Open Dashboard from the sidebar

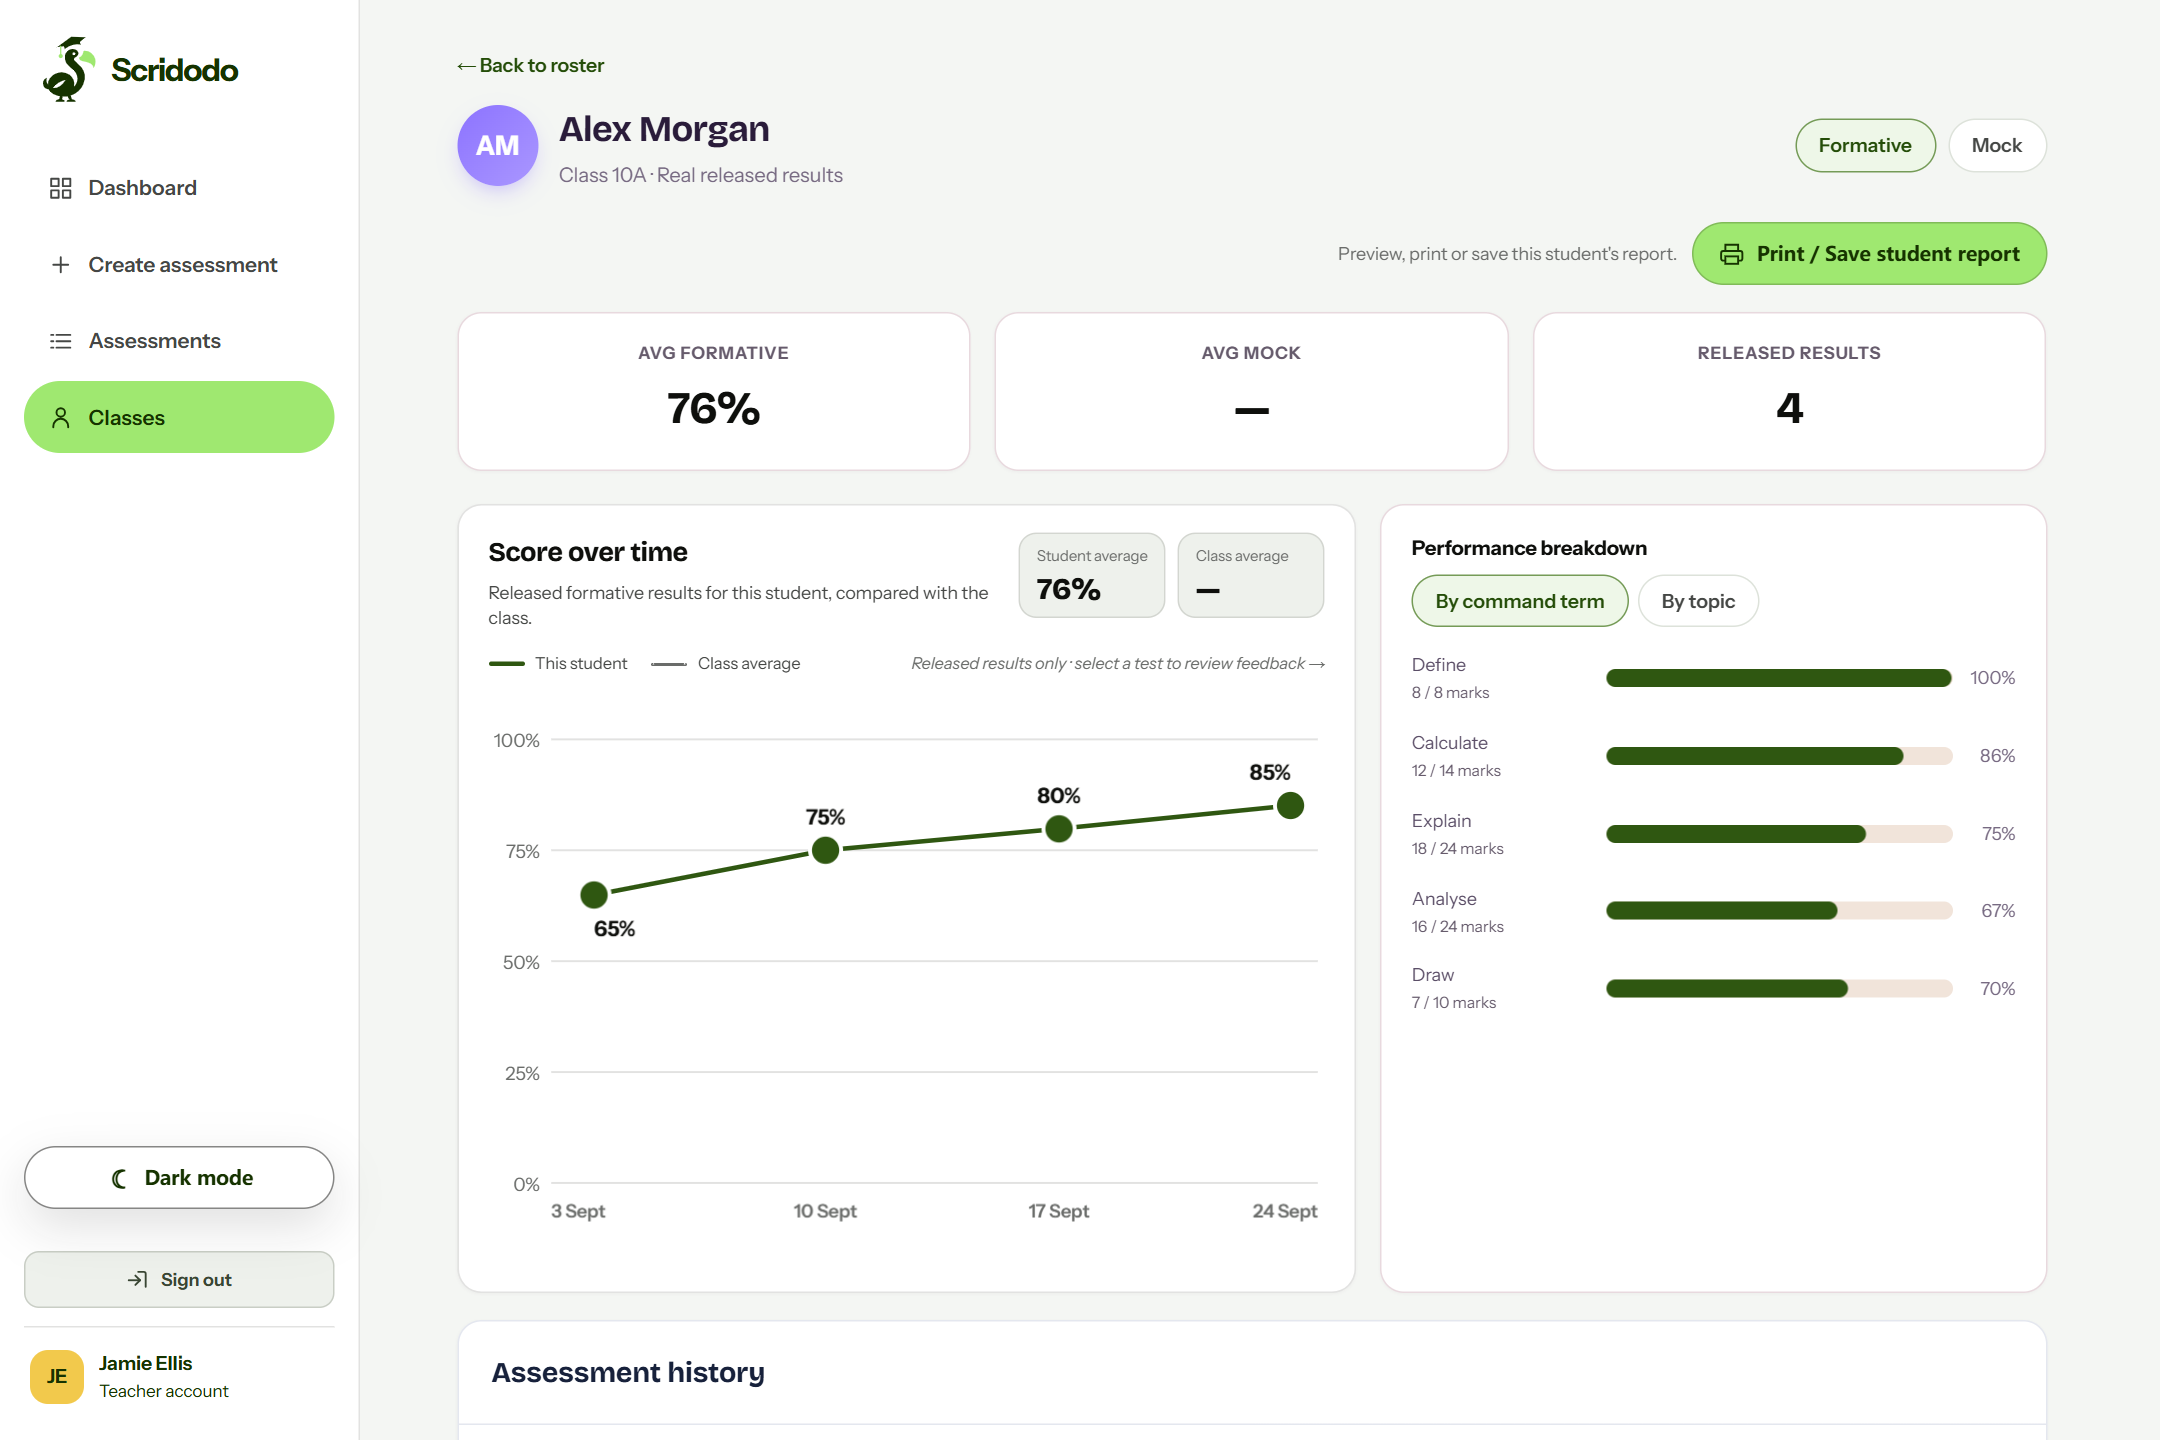[x=179, y=188]
